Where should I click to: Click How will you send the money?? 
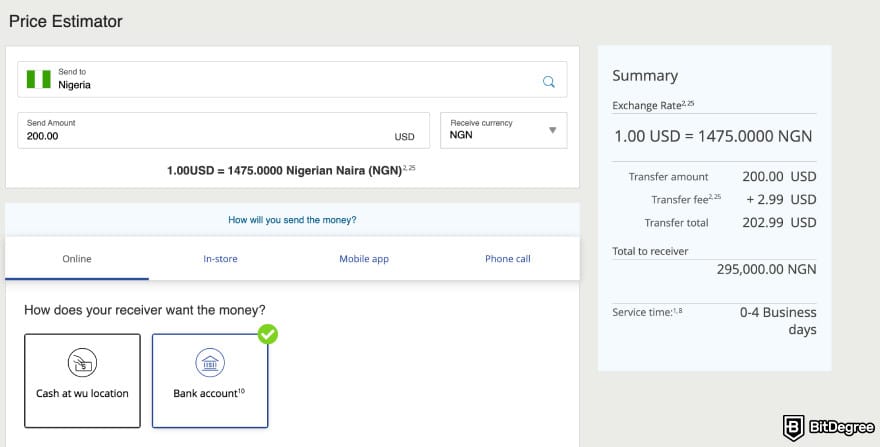292,220
